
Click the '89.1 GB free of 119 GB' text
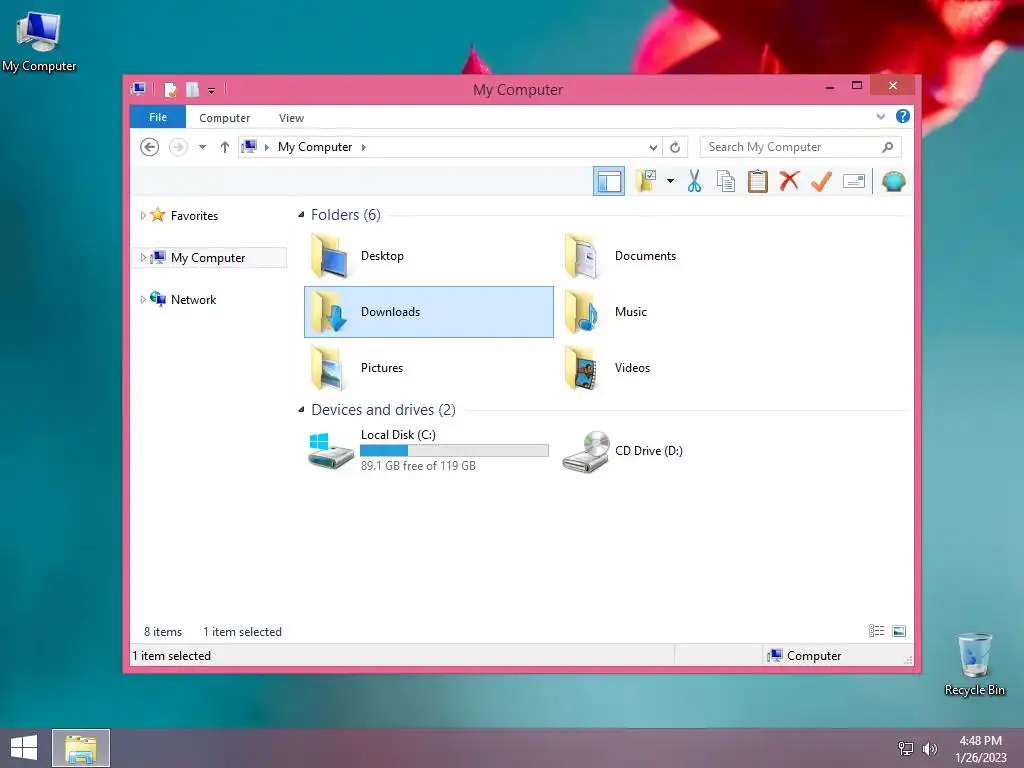[x=418, y=466]
